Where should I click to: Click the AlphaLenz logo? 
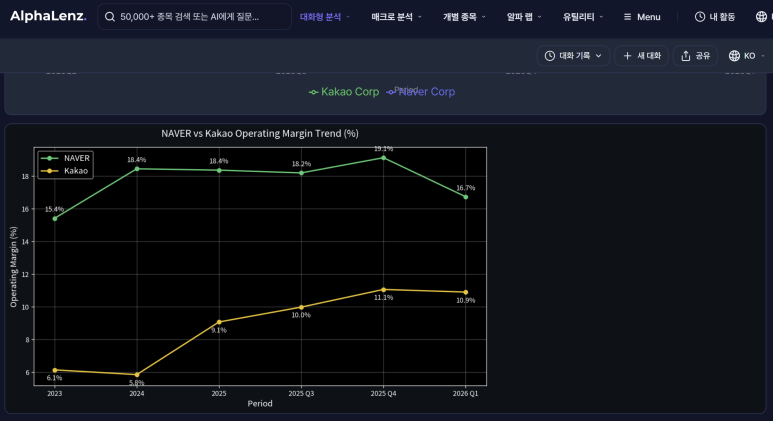click(48, 16)
